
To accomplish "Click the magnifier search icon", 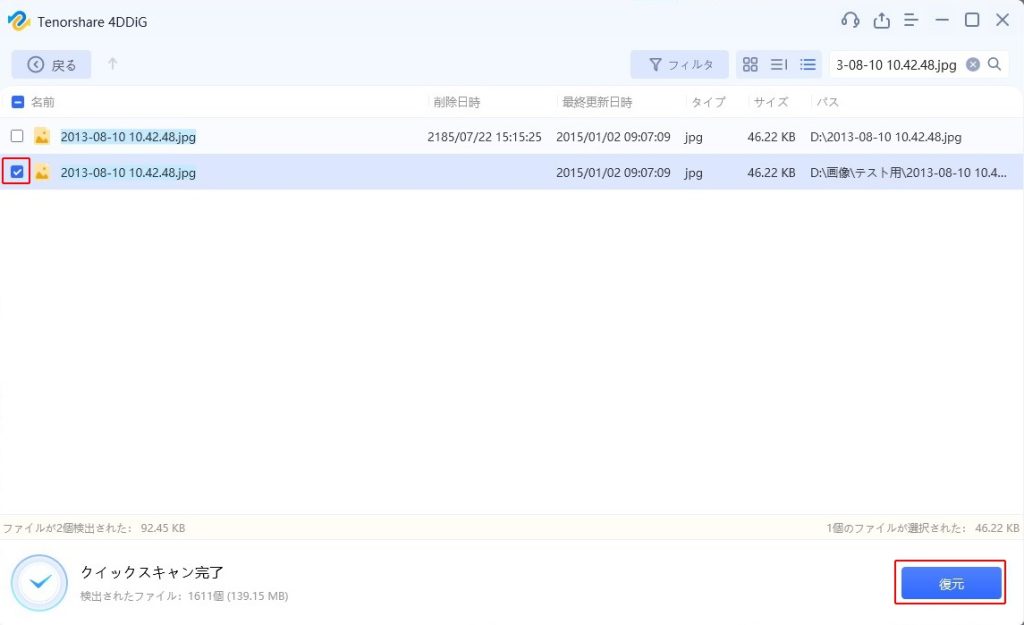I will (995, 65).
